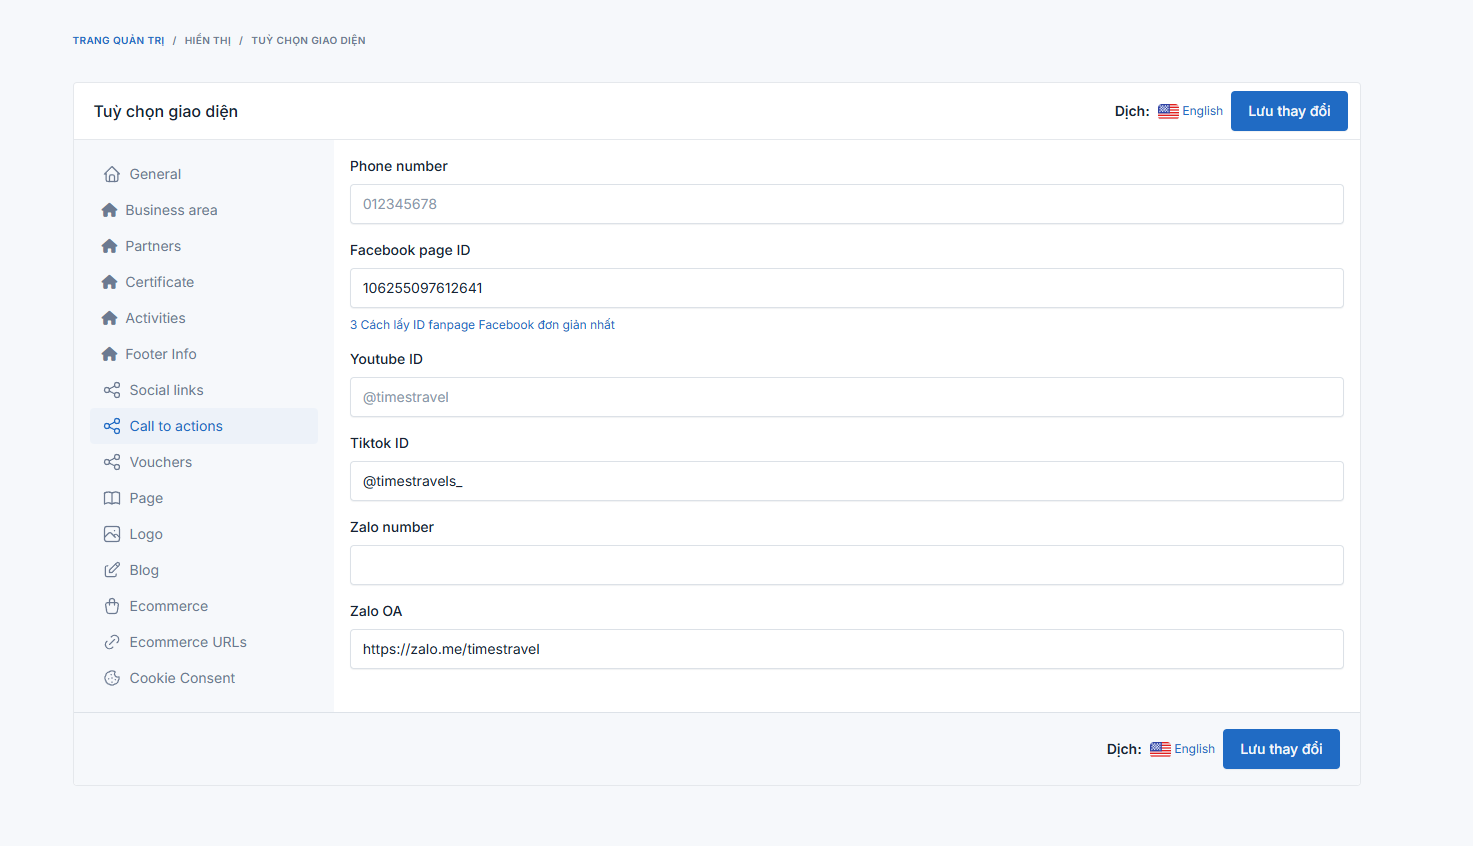This screenshot has height=846, width=1473.
Task: Choose English translation link in header
Action: 1202,111
